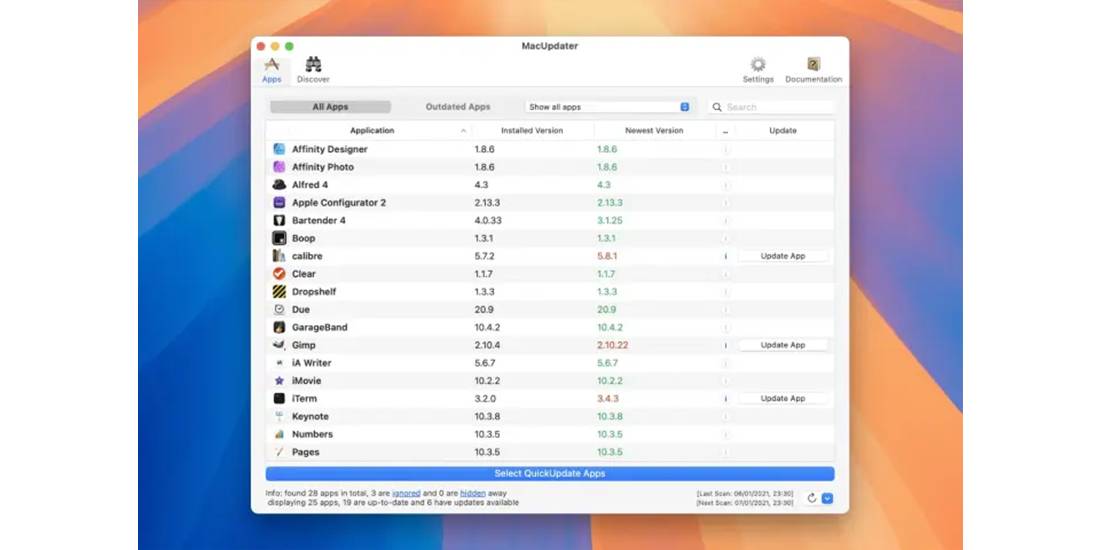This screenshot has width=1100, height=550.
Task: Sort by Application column header
Action: [372, 130]
